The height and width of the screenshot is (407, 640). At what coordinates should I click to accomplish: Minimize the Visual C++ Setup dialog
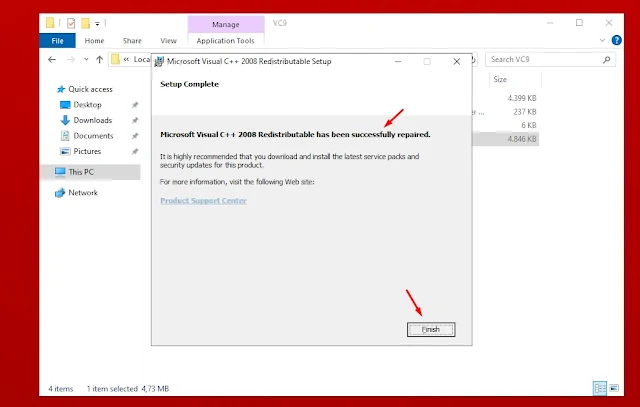coord(398,61)
